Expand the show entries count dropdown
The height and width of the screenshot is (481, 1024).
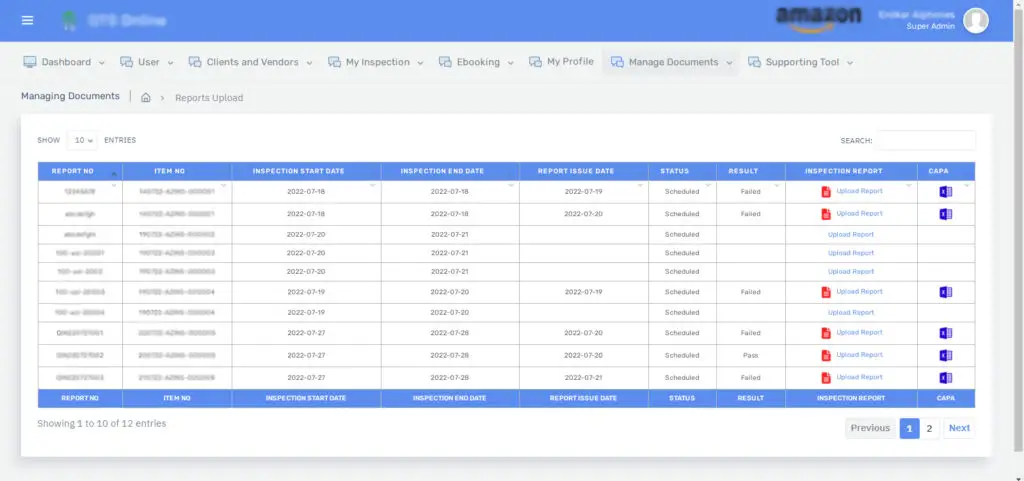(x=83, y=141)
